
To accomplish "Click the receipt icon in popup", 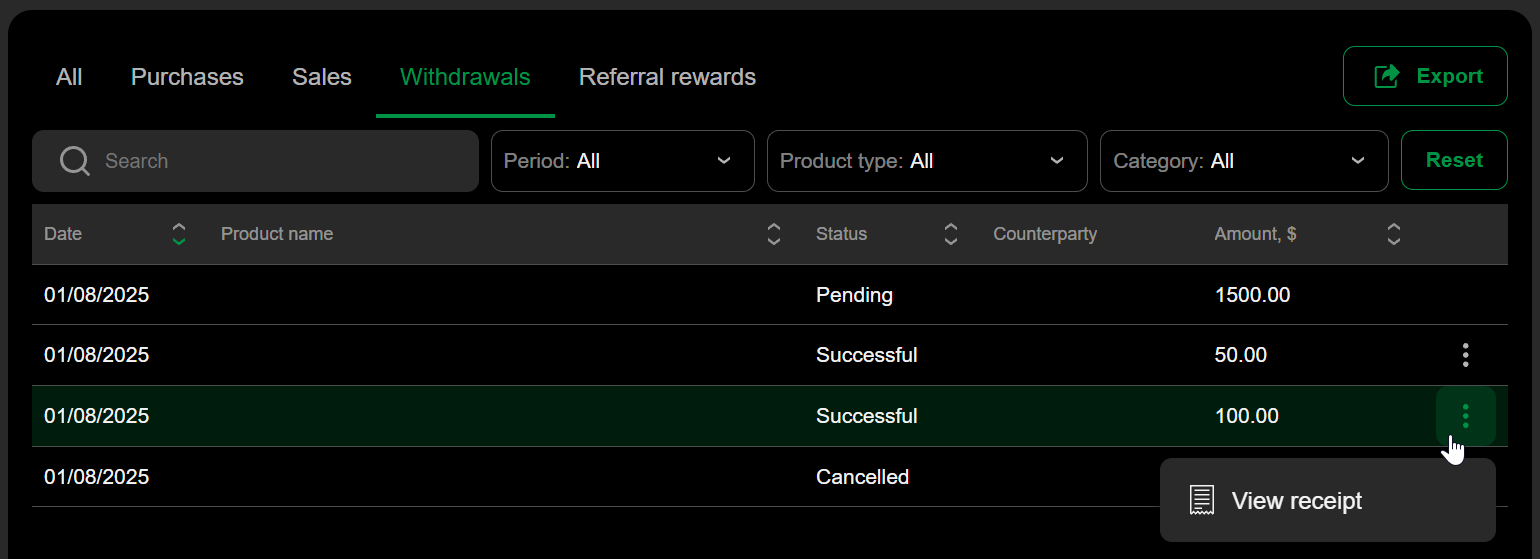I will coord(1202,500).
